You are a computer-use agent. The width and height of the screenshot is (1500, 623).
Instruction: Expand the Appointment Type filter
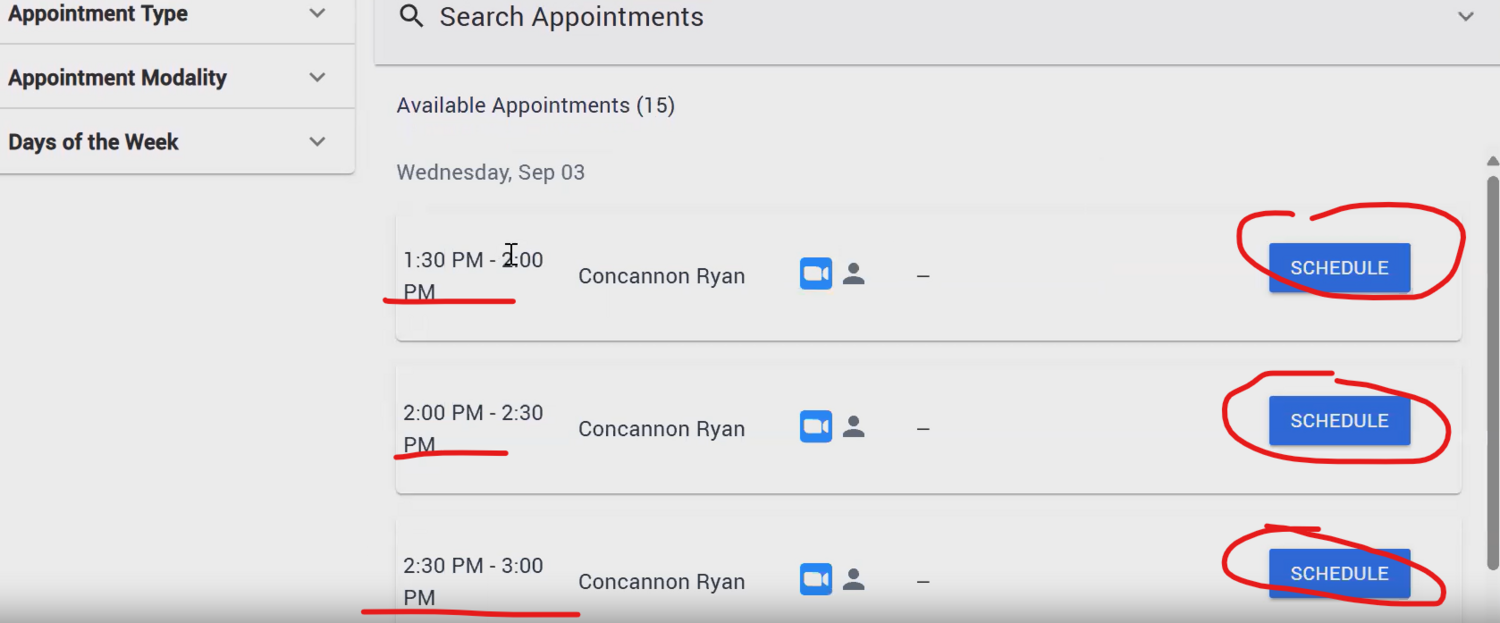click(317, 14)
